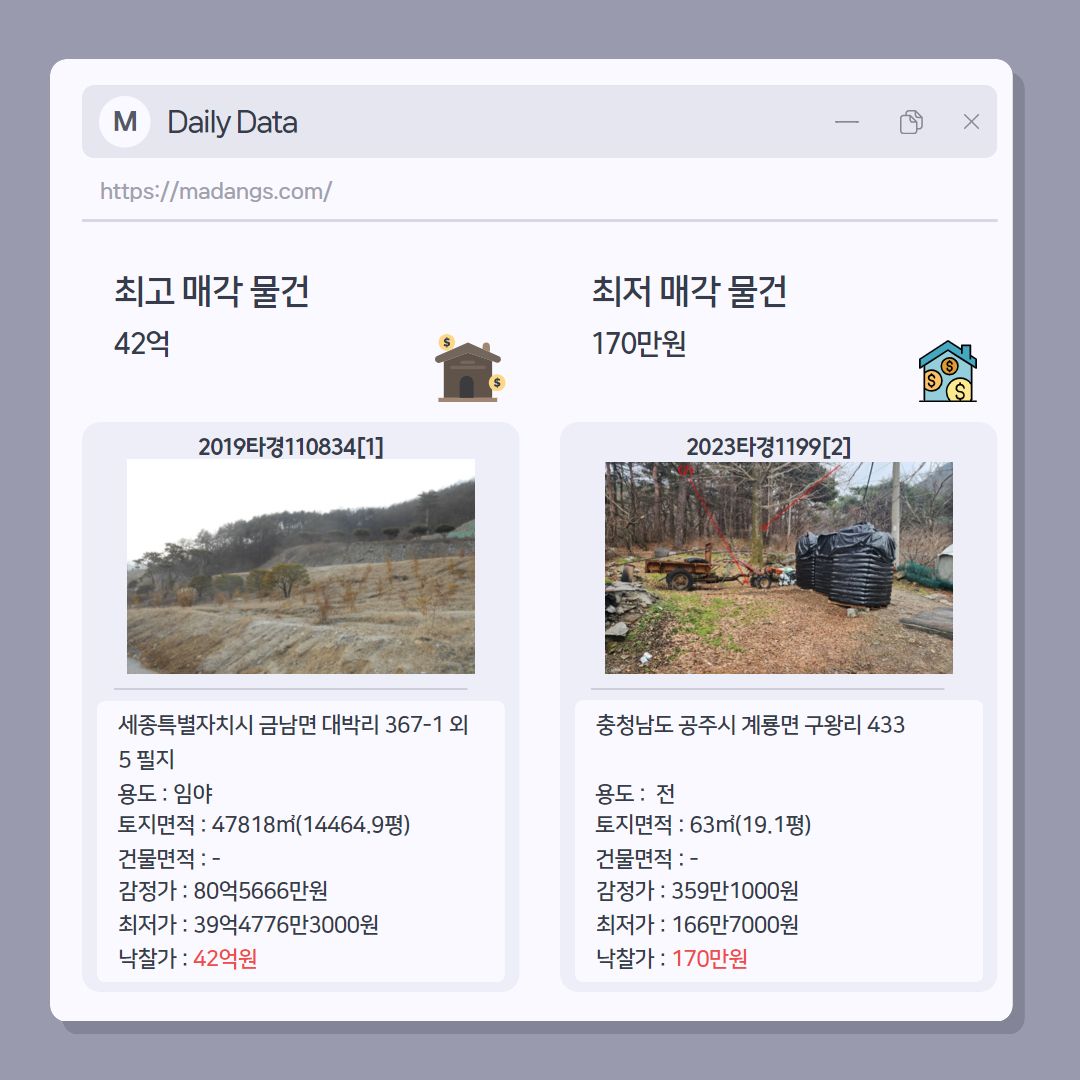Click 건물면적 line in the 공주시 card
The height and width of the screenshot is (1080, 1080).
point(647,858)
